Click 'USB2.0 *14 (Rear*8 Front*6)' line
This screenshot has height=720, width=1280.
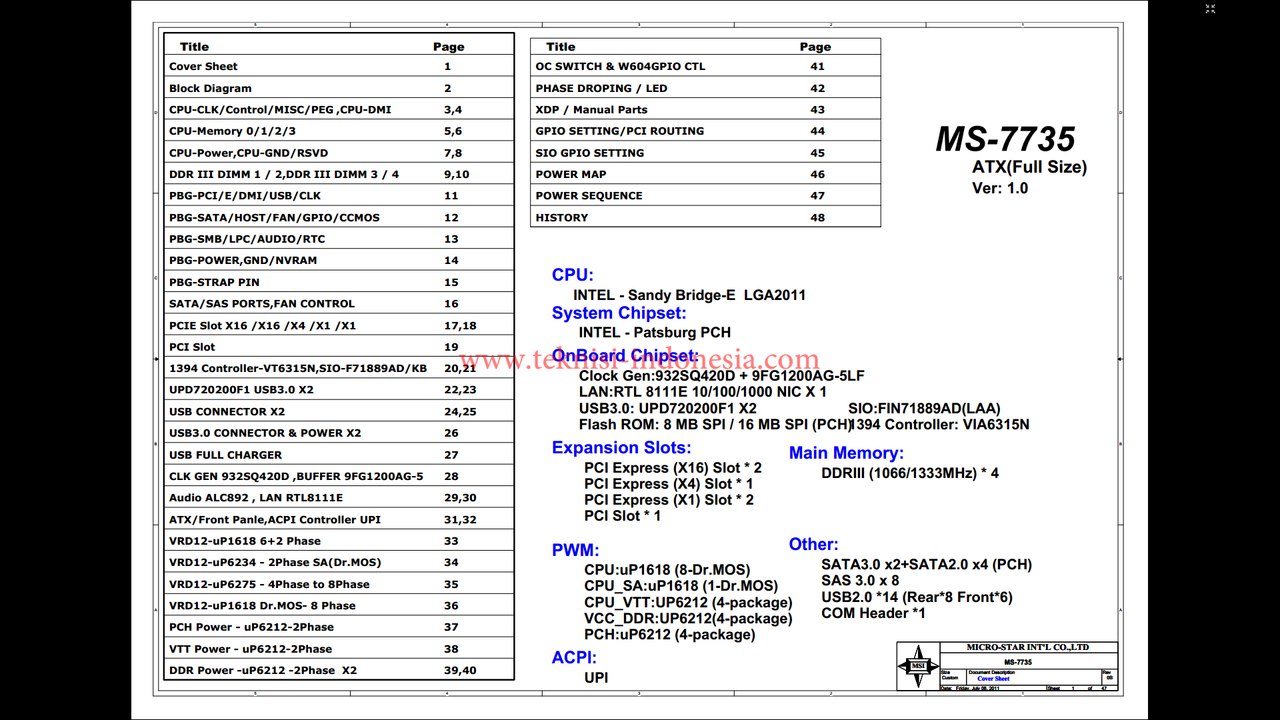pos(917,597)
